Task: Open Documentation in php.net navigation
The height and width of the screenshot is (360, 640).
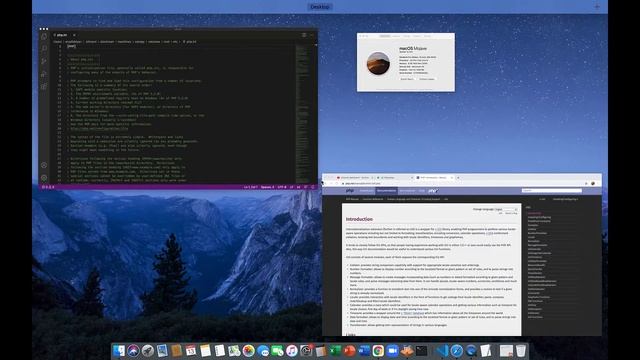Action: coord(386,191)
